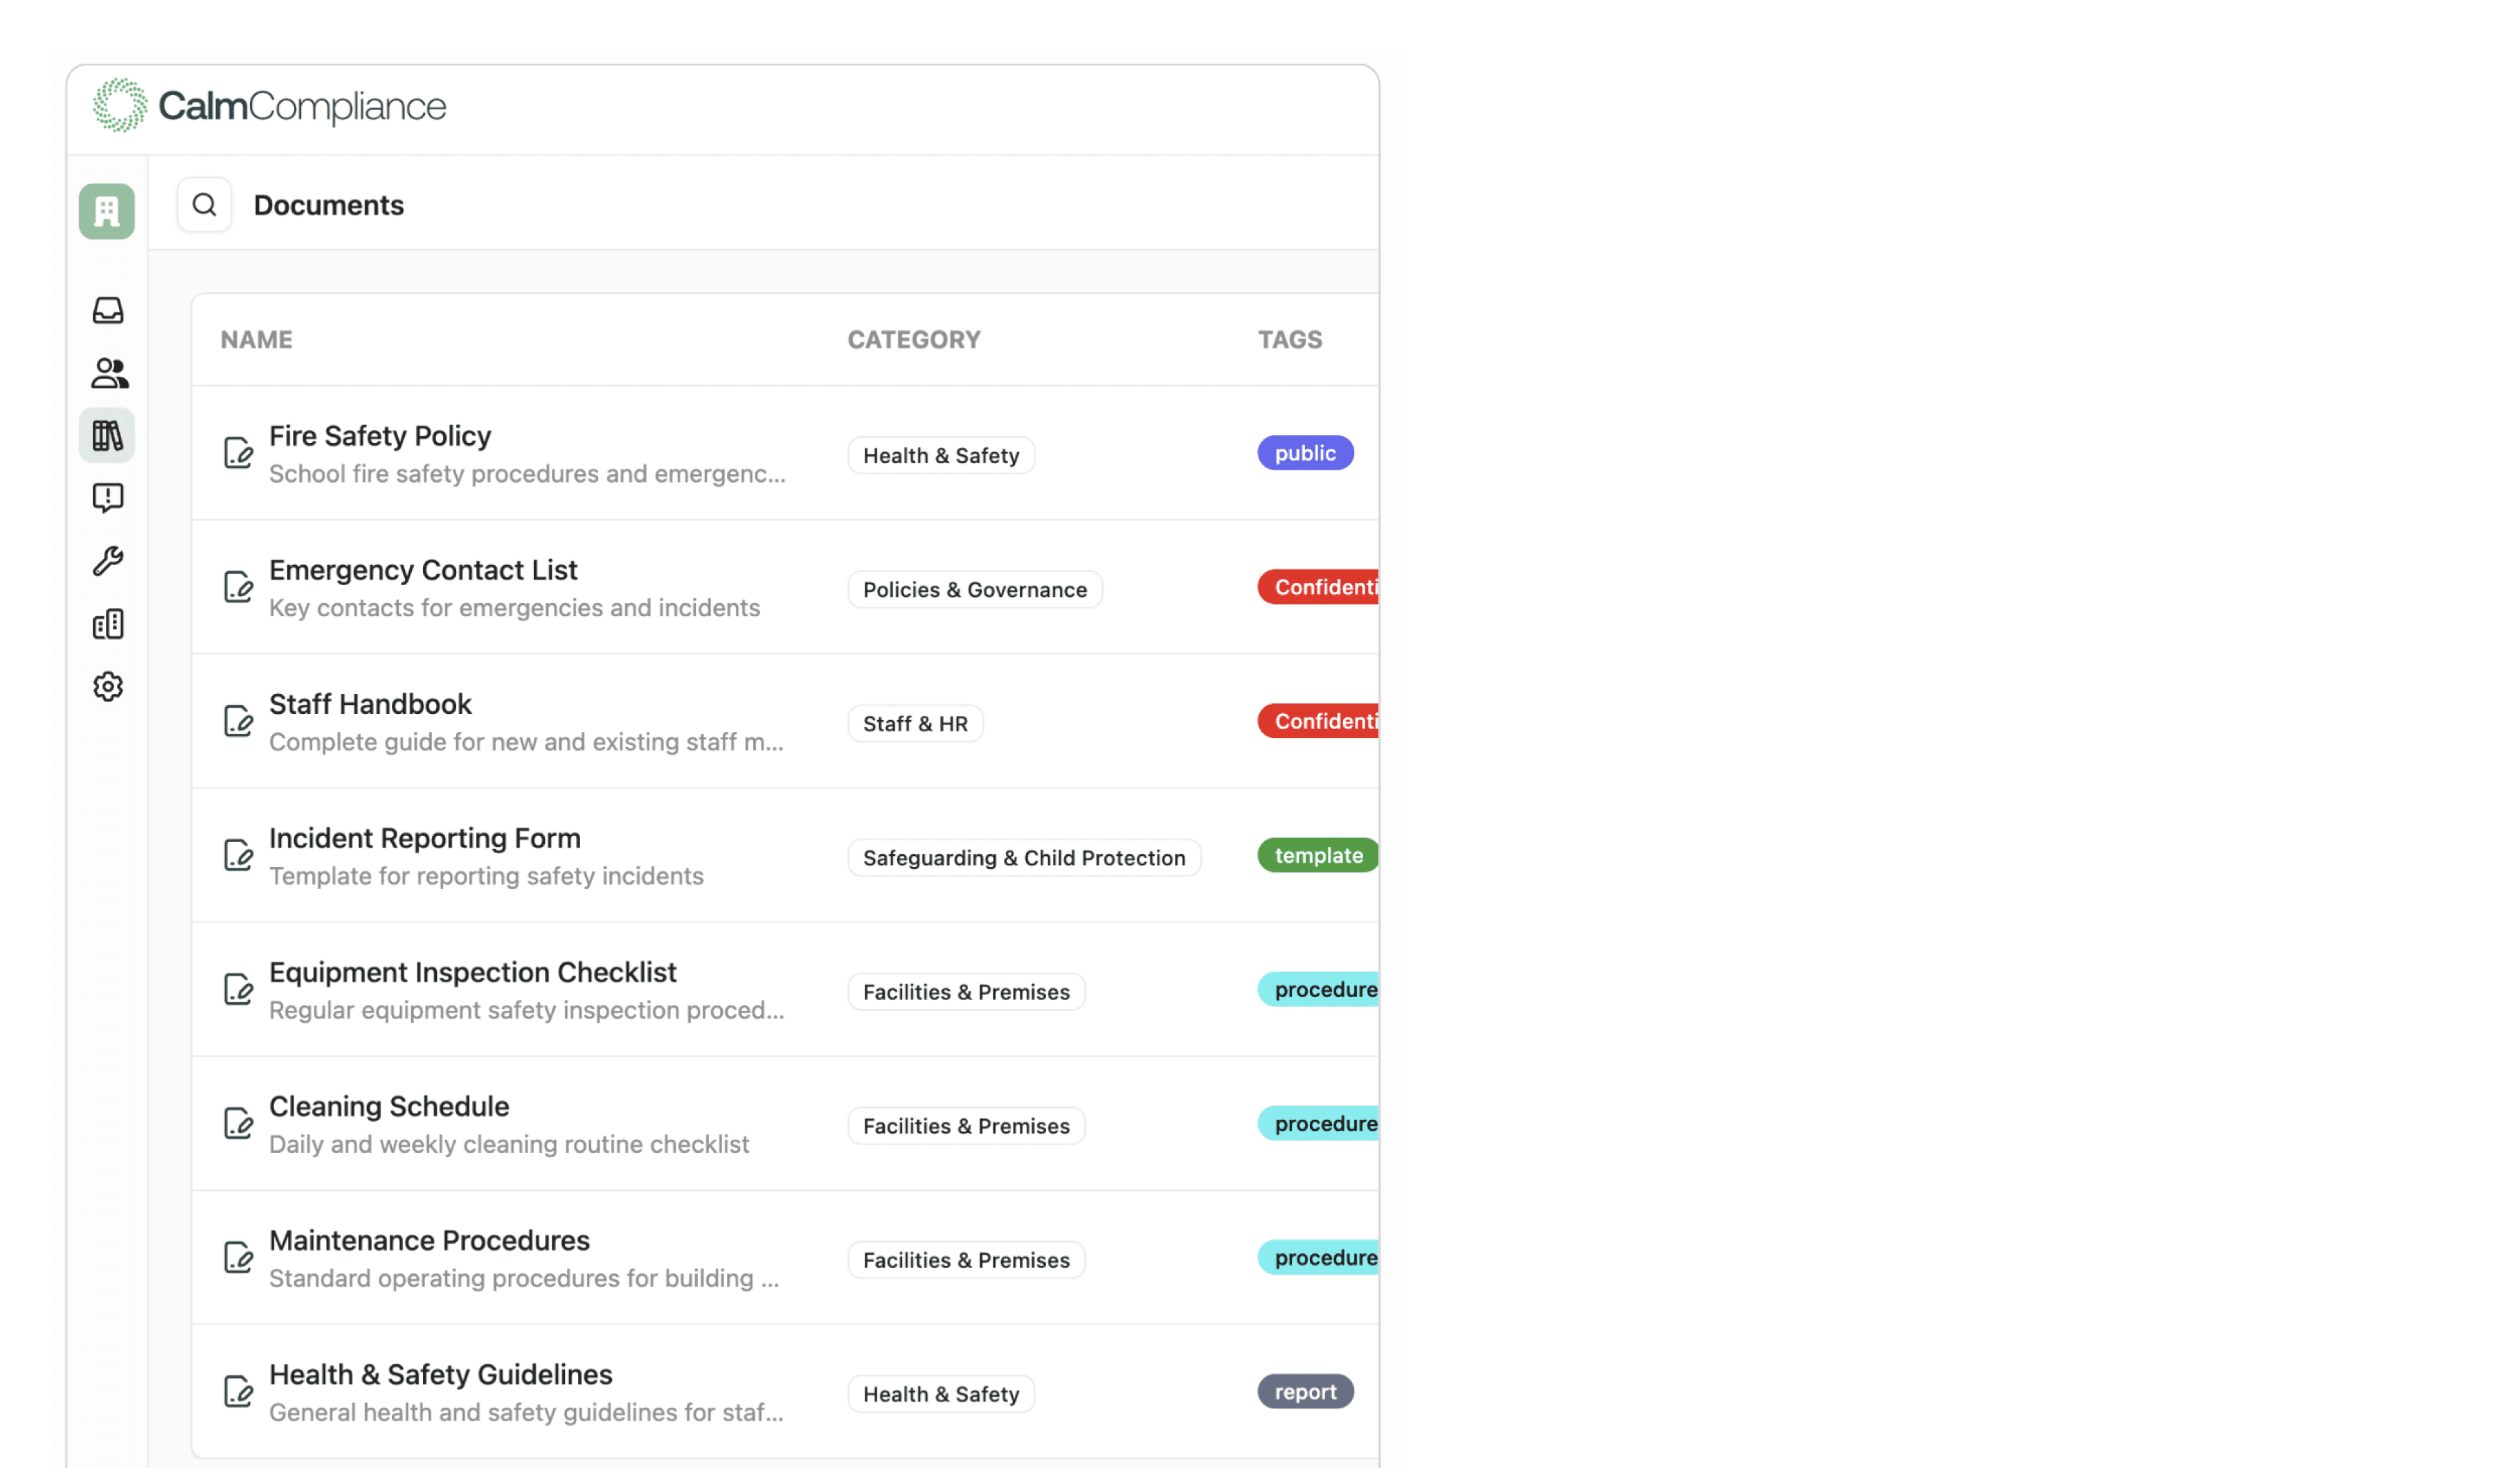Screen dimensions: 2520x1468
Task: Click the template tag on Incident Reporting Form
Action: point(1318,855)
